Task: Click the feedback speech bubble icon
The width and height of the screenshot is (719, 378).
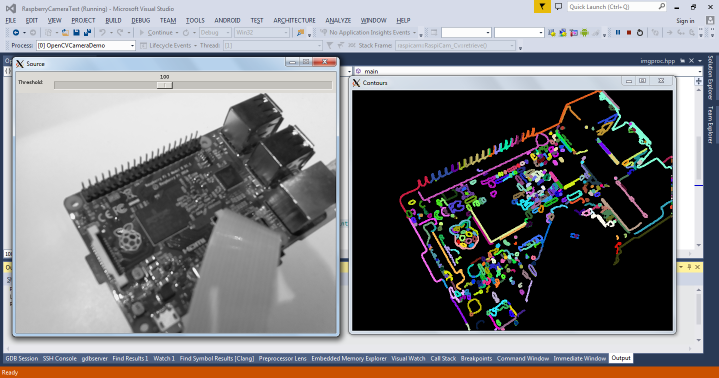Action: tap(558, 6)
